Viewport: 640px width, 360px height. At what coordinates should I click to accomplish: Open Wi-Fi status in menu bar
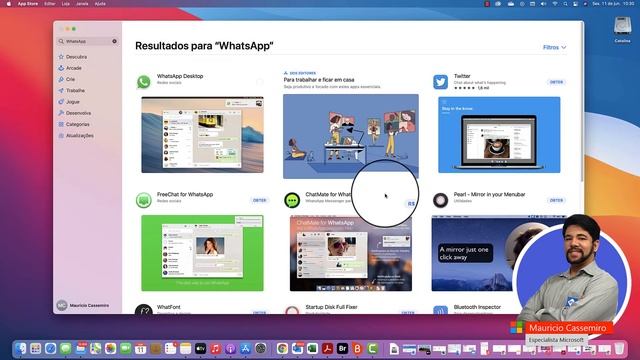click(x=555, y=4)
